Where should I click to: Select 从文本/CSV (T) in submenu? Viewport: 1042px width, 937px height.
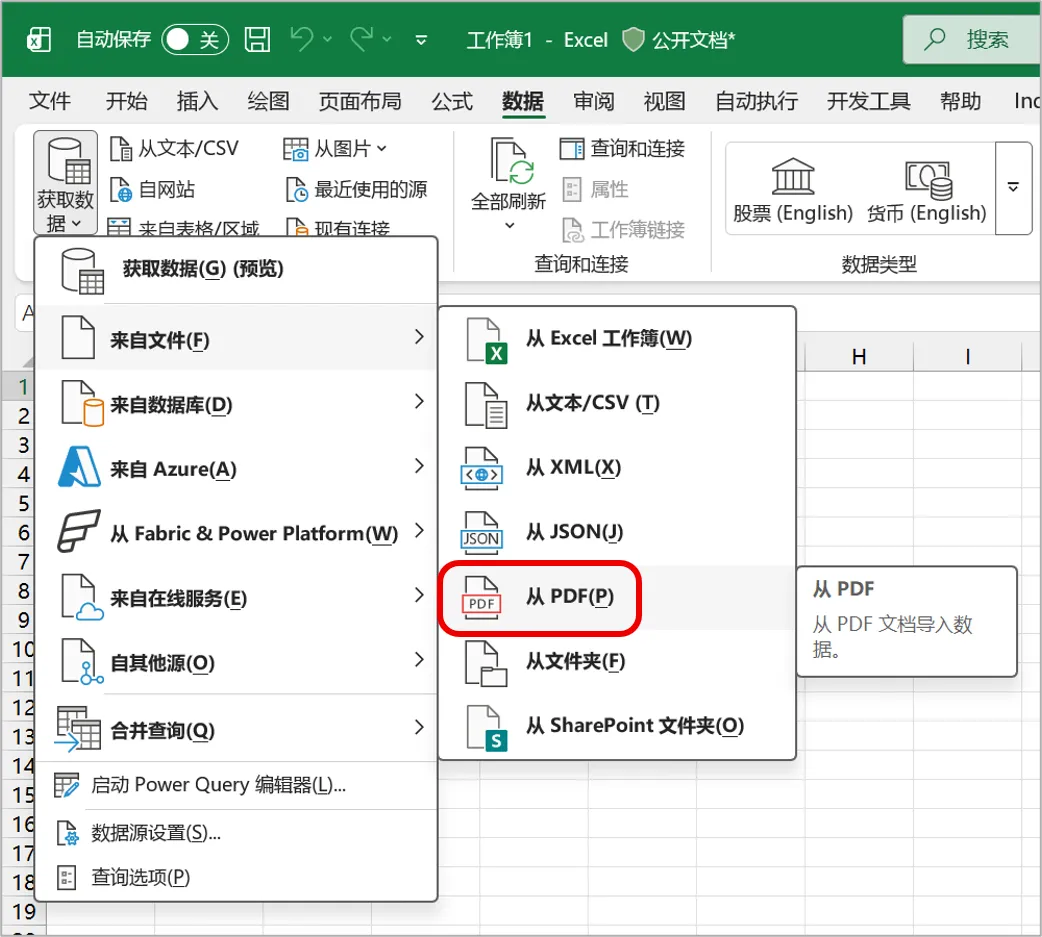click(x=617, y=403)
